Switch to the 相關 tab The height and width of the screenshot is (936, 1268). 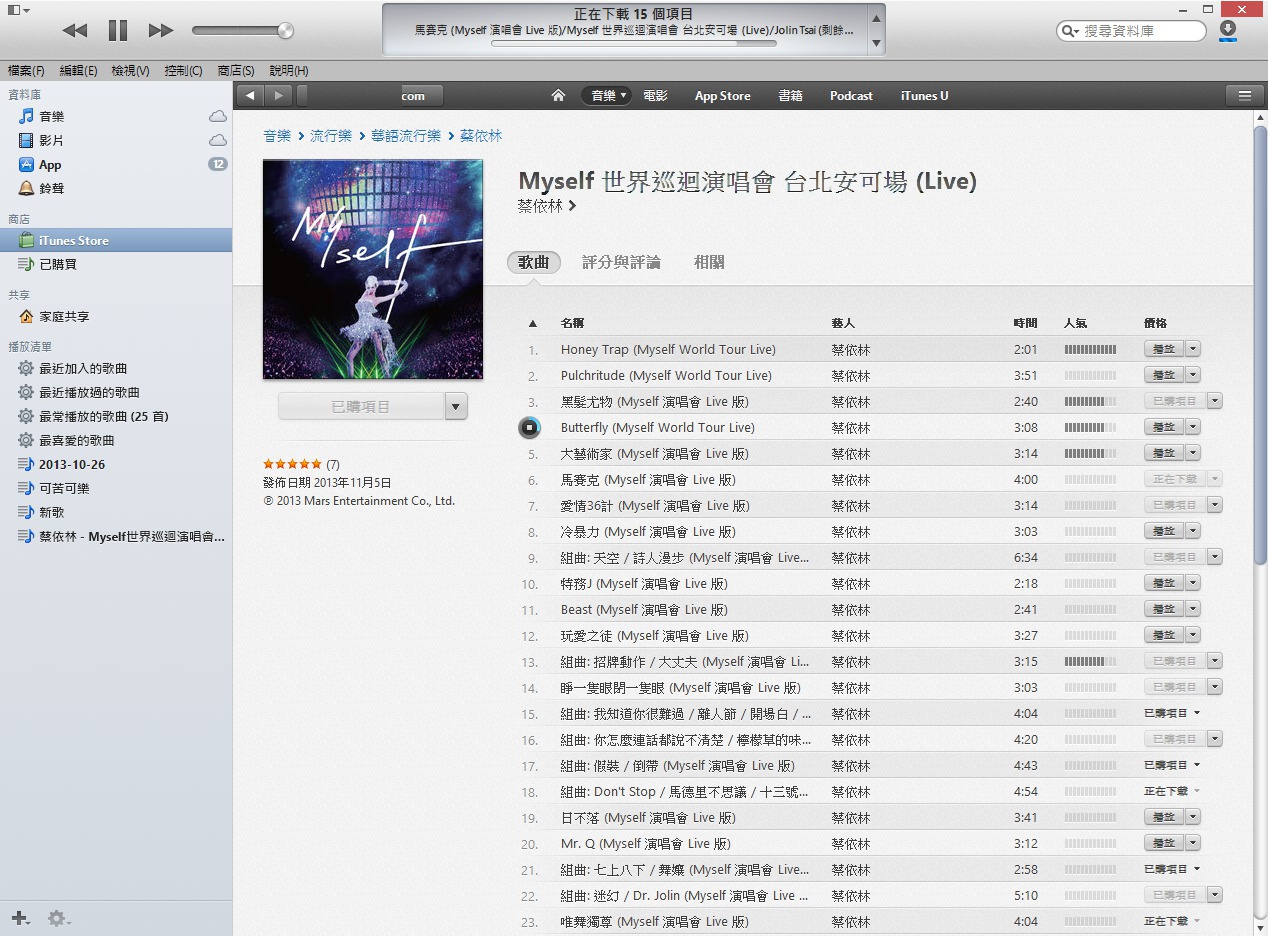pos(709,263)
